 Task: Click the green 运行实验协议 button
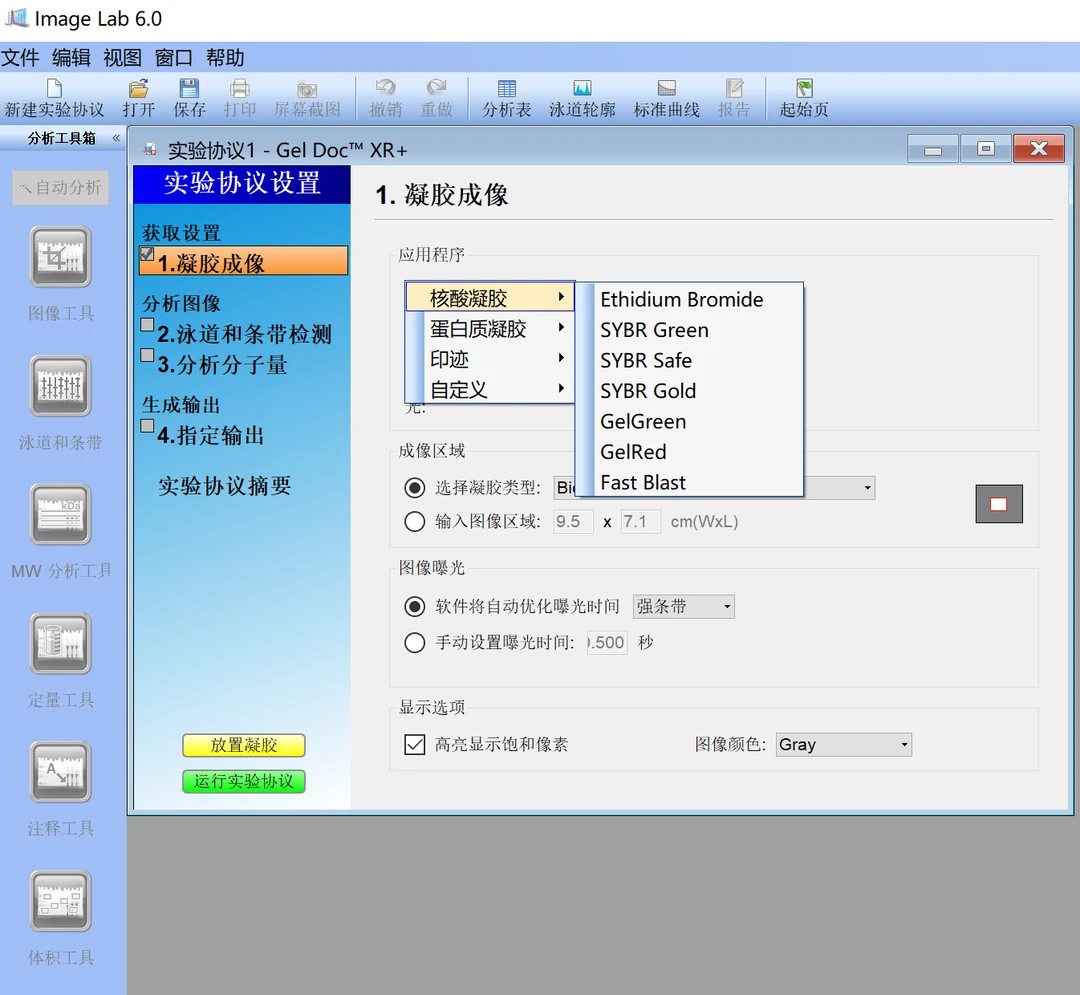coord(244,782)
